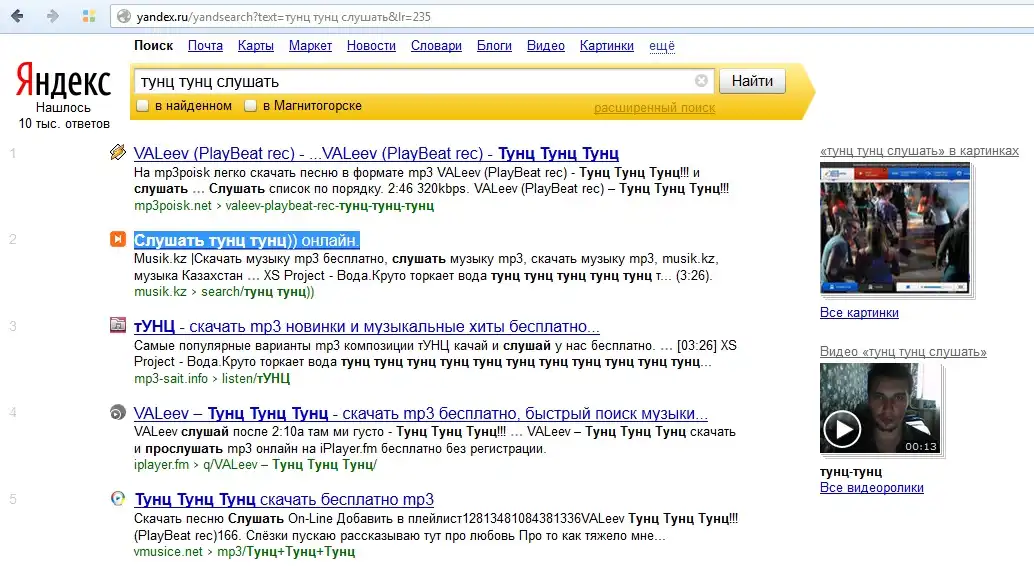Play the тунц-тунц video thumbnail

click(x=842, y=429)
